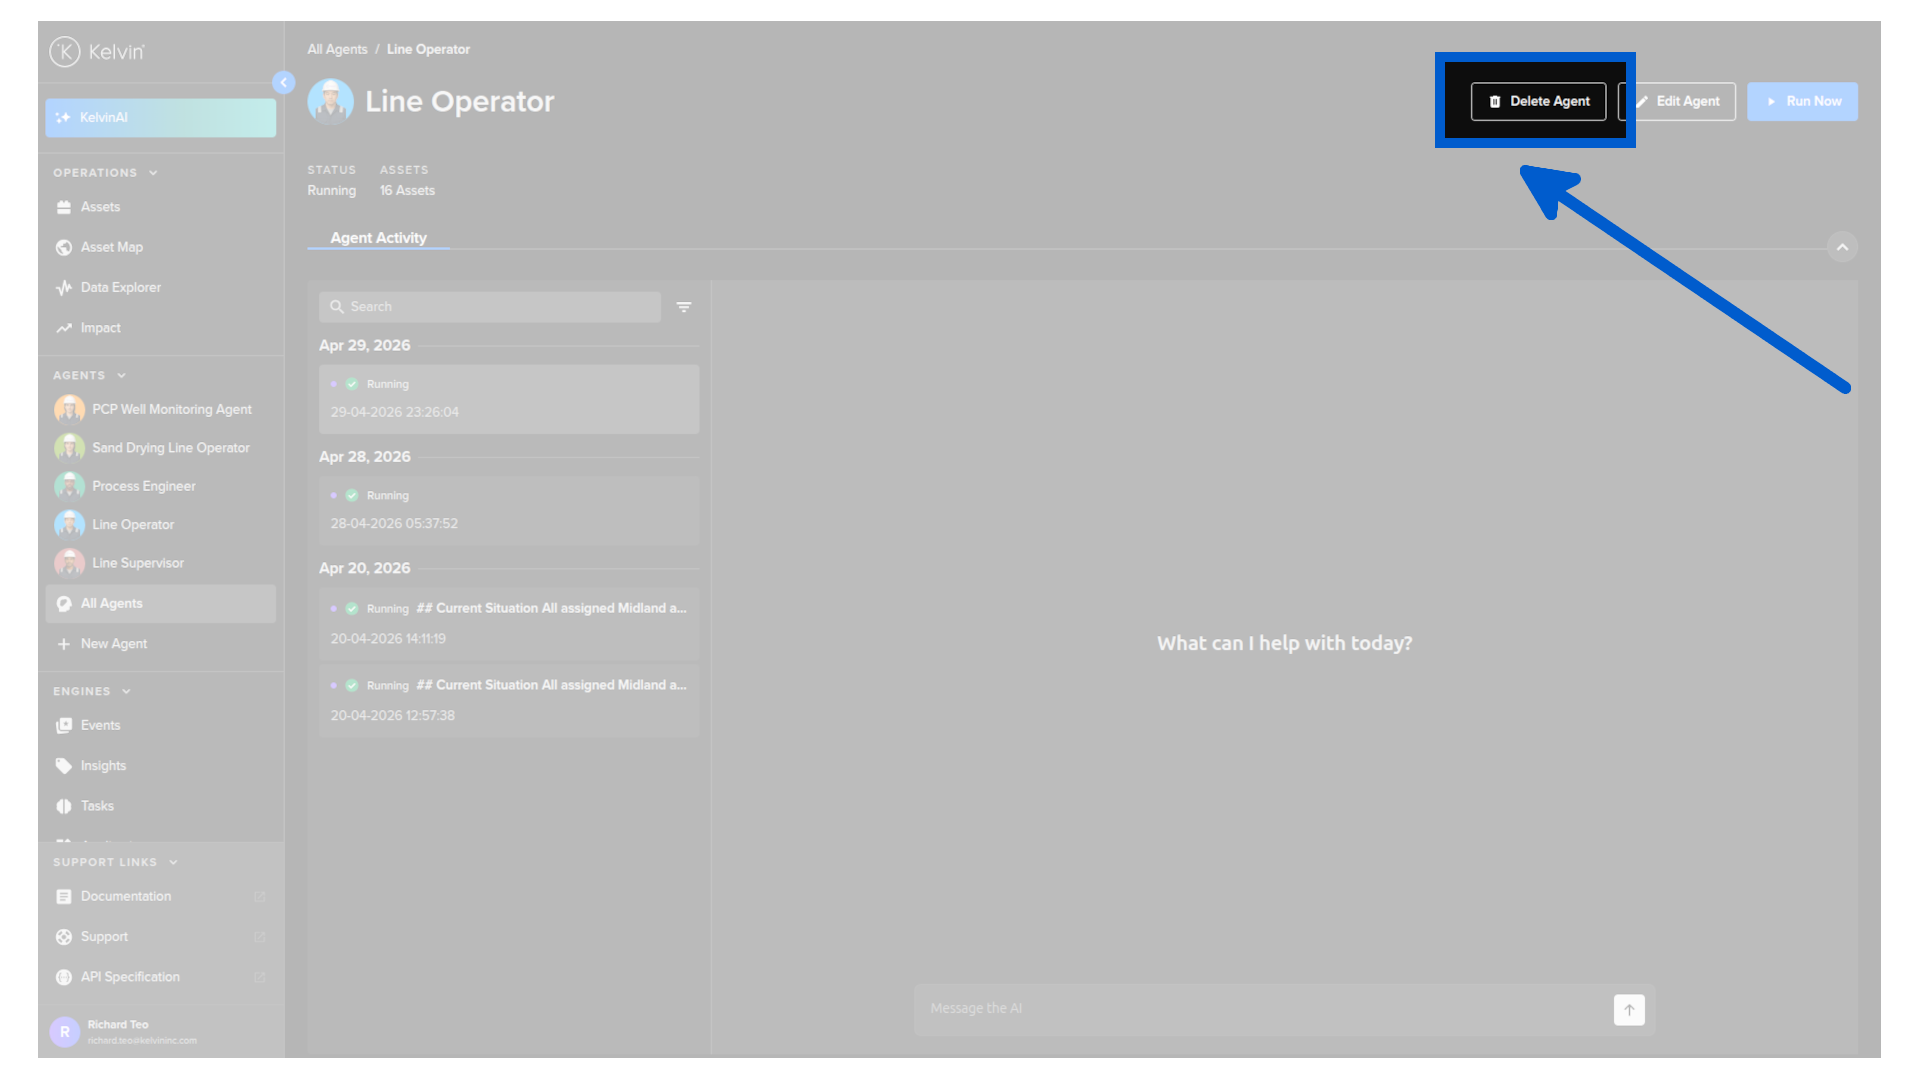Open the 20-04-2026 14:11:19 activity entry

(509, 623)
